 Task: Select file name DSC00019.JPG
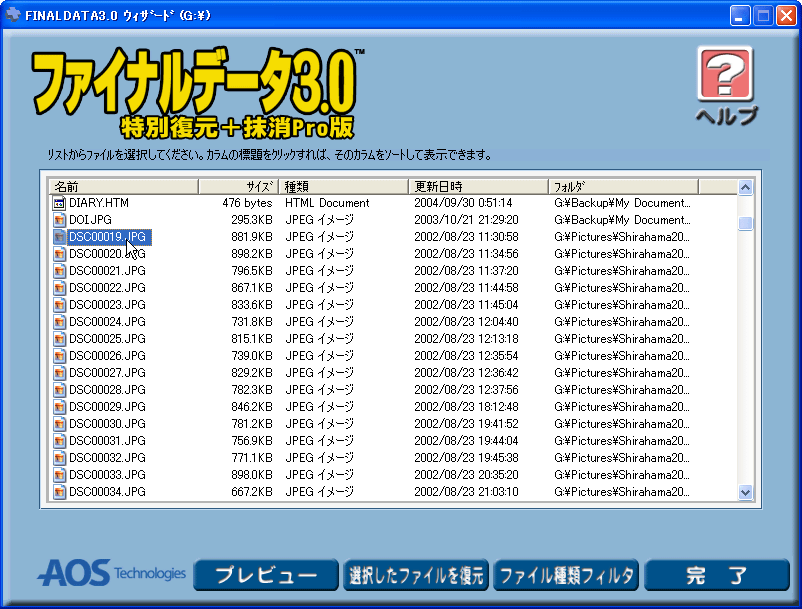[x=107, y=237]
